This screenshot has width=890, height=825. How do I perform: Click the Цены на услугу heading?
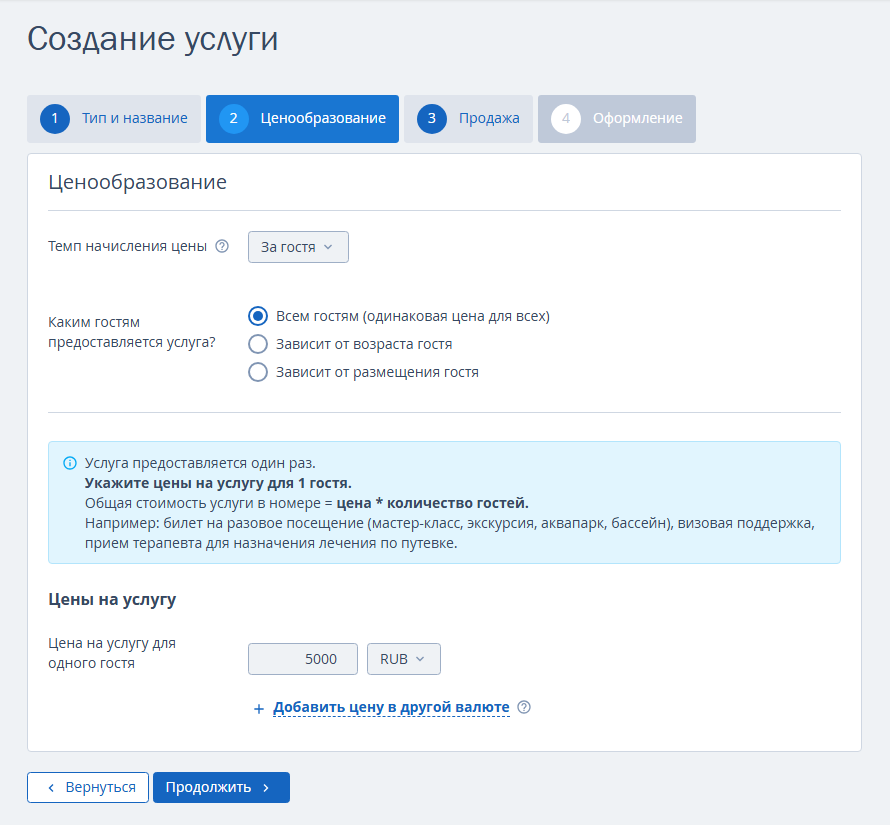click(112, 600)
